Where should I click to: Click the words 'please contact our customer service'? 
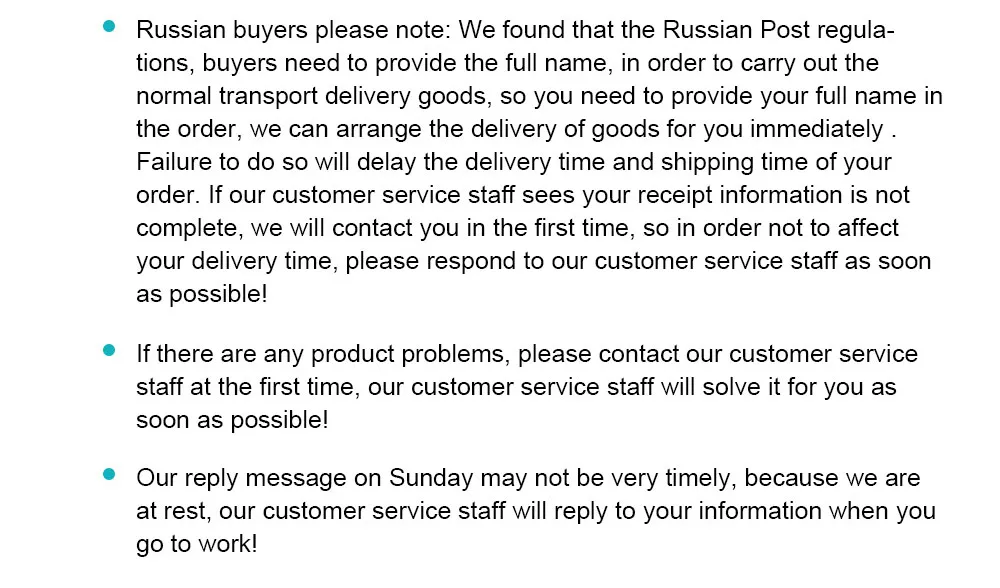[717, 355]
